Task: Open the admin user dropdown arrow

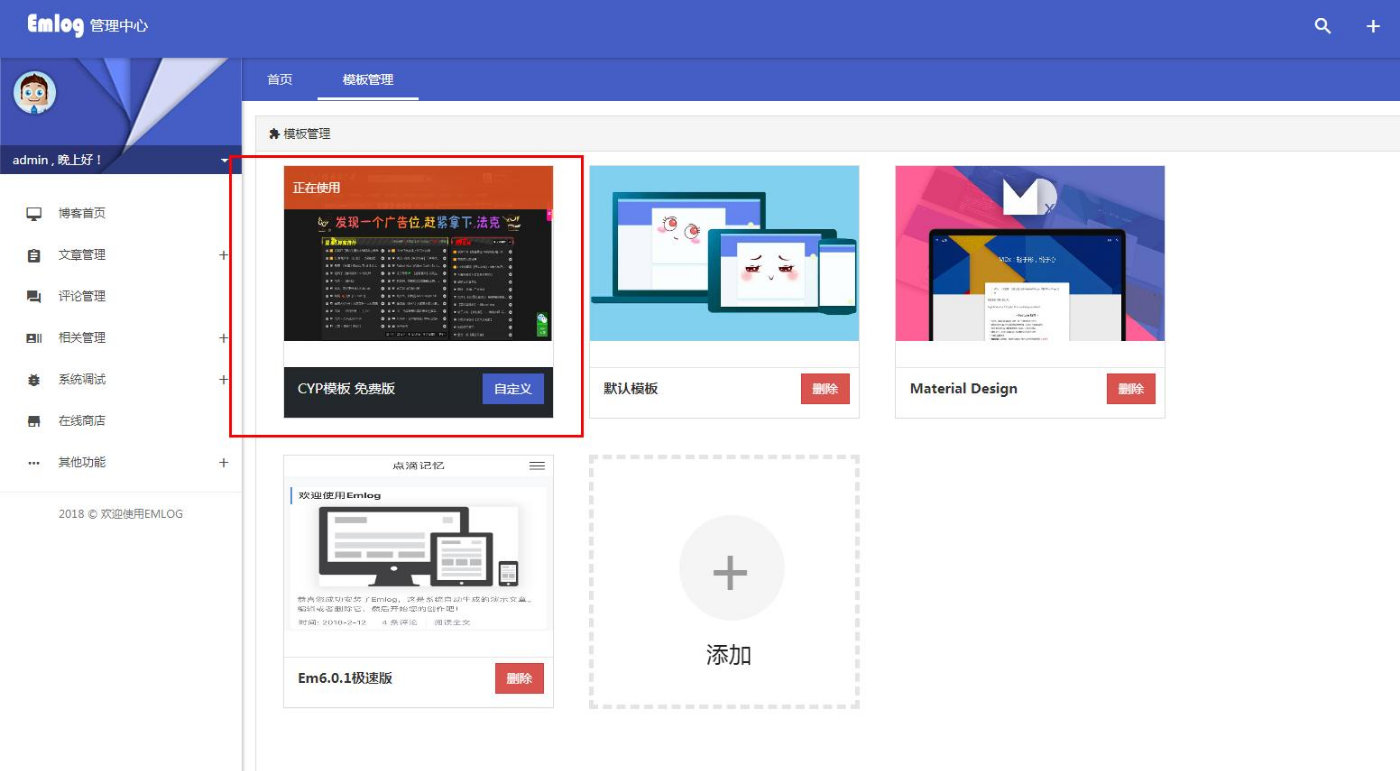Action: pyautogui.click(x=224, y=161)
